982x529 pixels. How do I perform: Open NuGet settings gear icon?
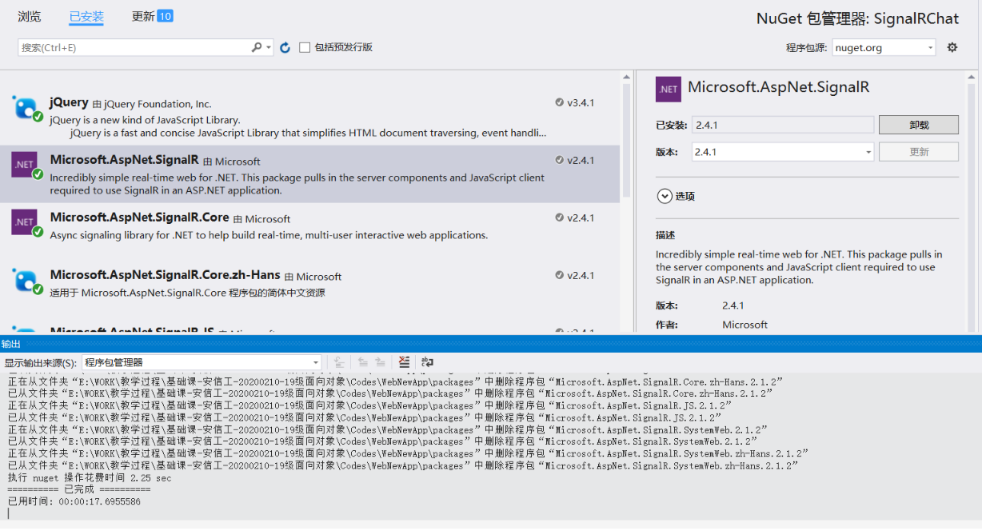point(952,47)
